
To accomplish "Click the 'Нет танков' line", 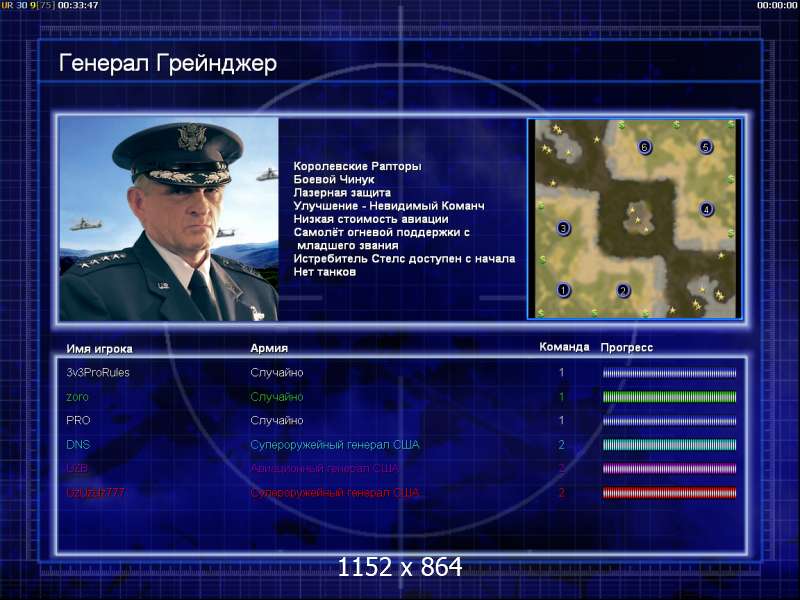I will click(324, 272).
